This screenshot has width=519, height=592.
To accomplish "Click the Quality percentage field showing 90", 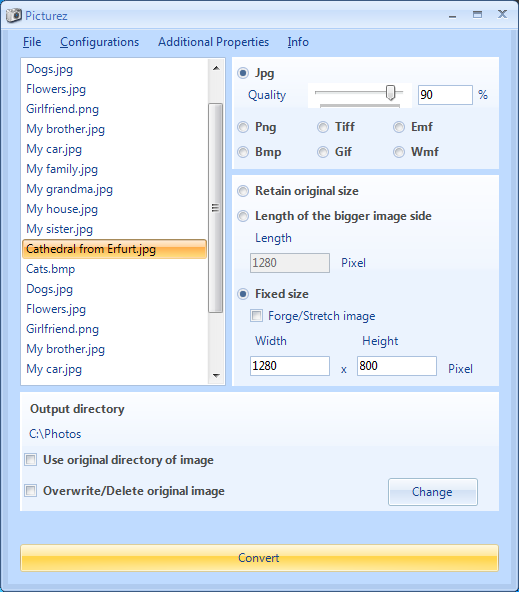I will coord(445,95).
